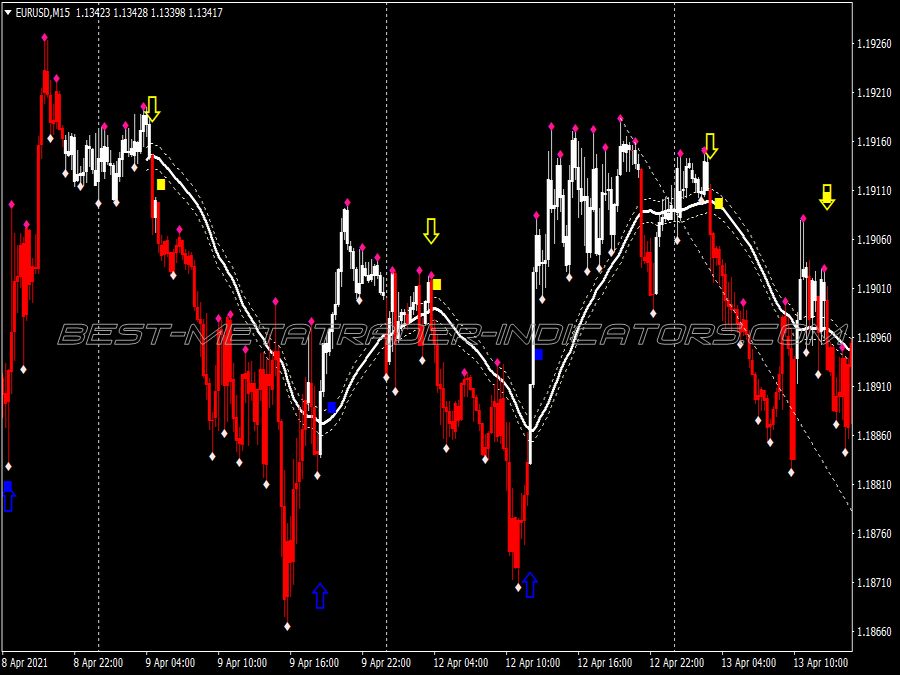The image size is (900, 675).
Task: Select blue buy arrow above 9 Apr 16:00
Action: (320, 596)
